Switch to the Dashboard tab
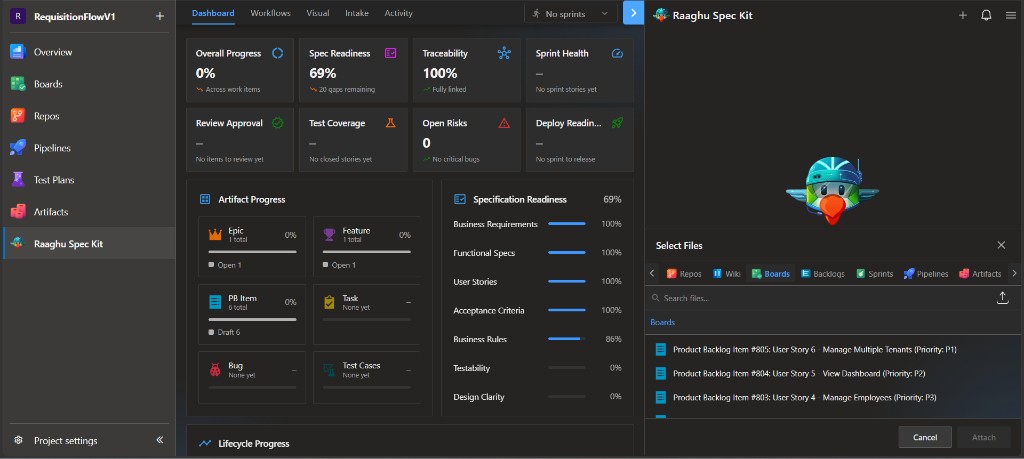This screenshot has height=459, width=1024. [x=213, y=13]
